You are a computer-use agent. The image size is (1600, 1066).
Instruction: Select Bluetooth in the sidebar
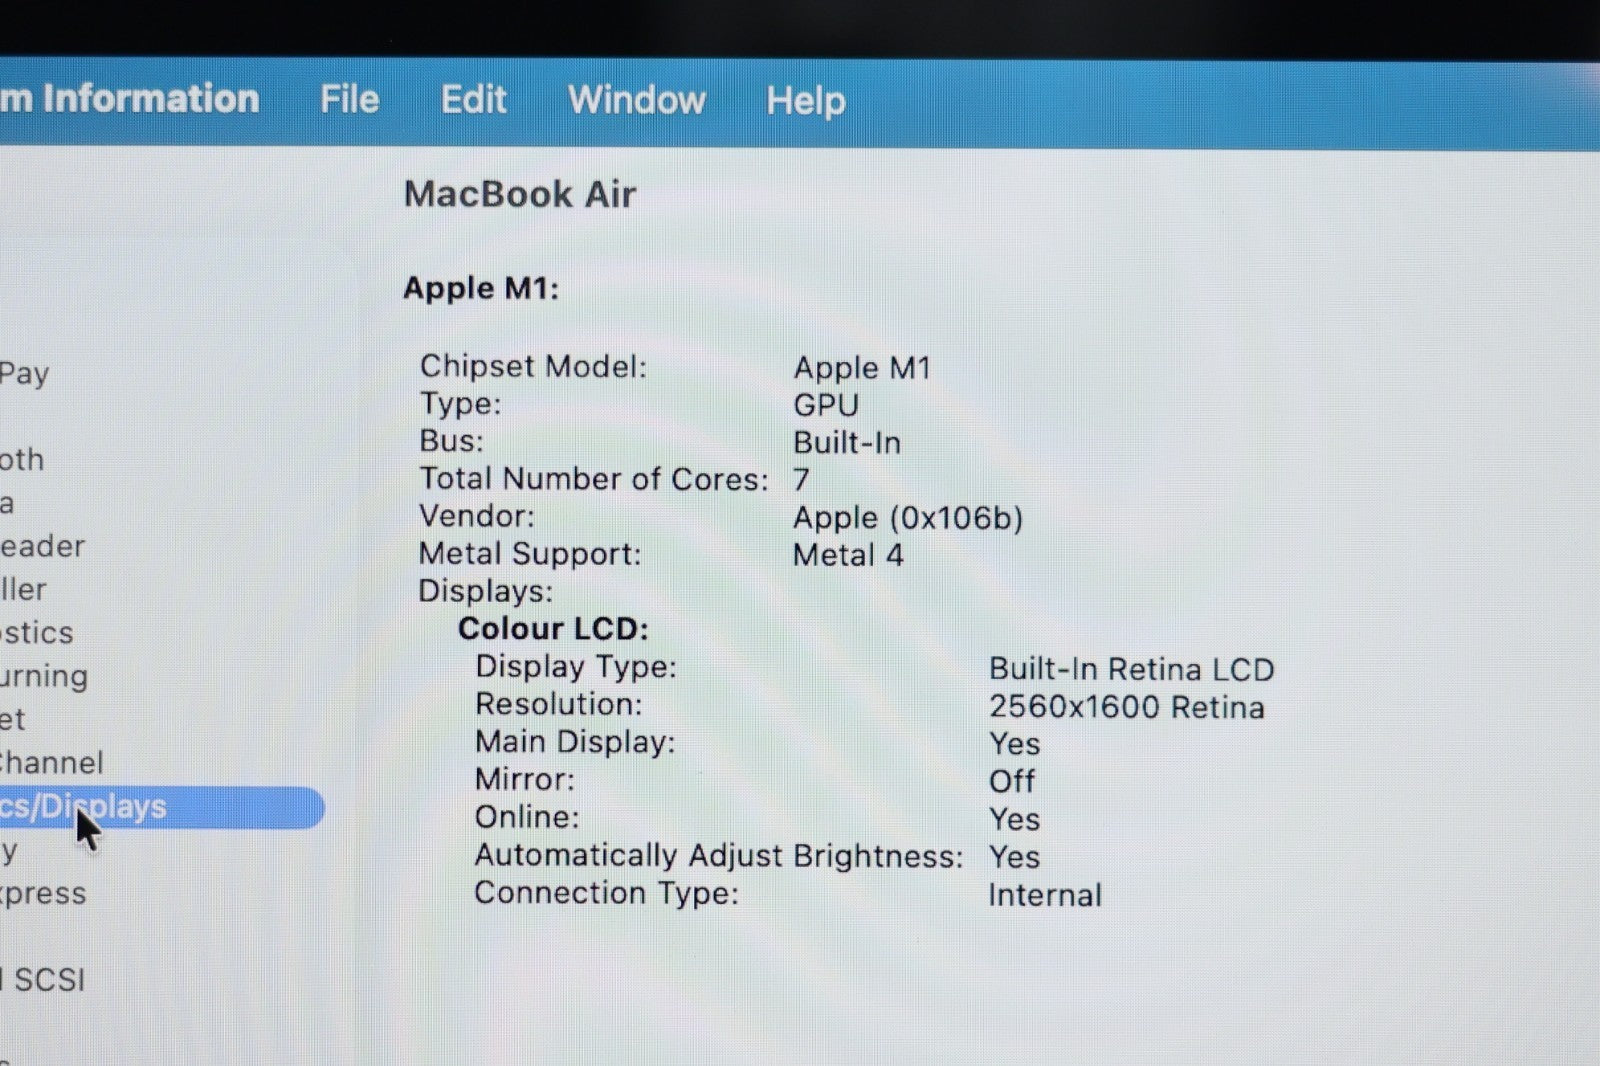(x=22, y=460)
